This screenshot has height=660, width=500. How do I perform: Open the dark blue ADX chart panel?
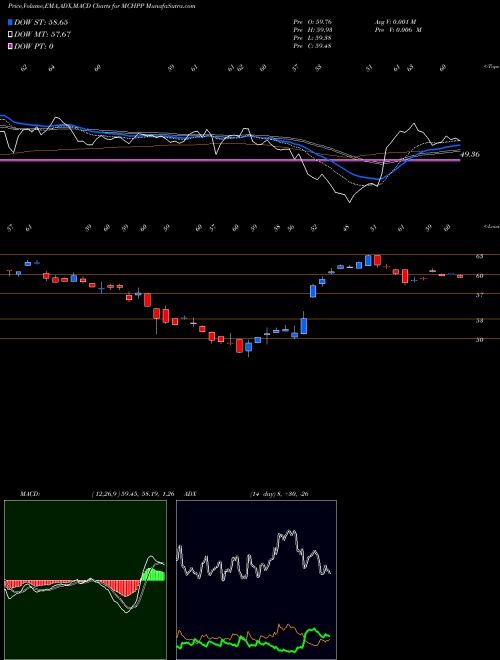(x=256, y=580)
